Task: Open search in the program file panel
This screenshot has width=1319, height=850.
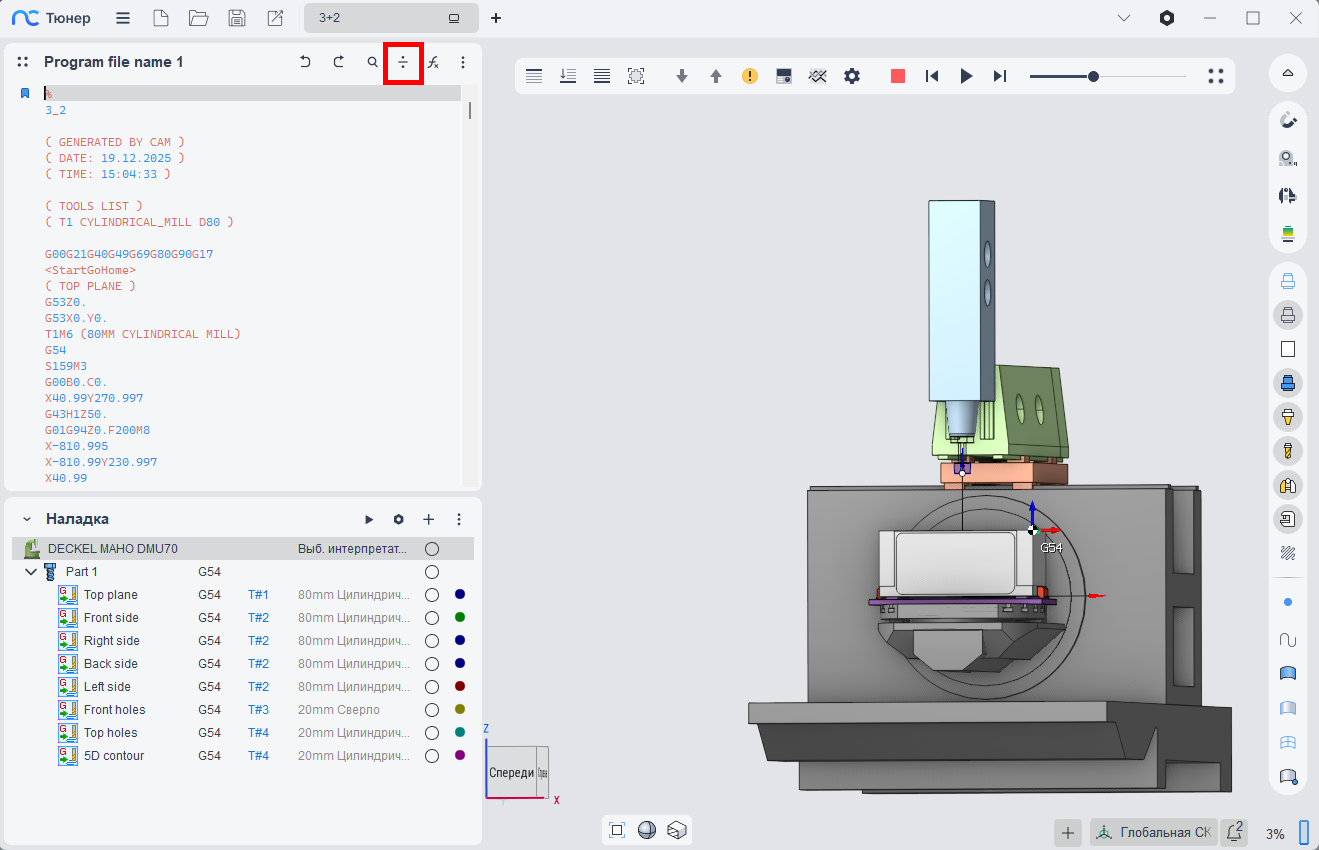Action: 373,62
